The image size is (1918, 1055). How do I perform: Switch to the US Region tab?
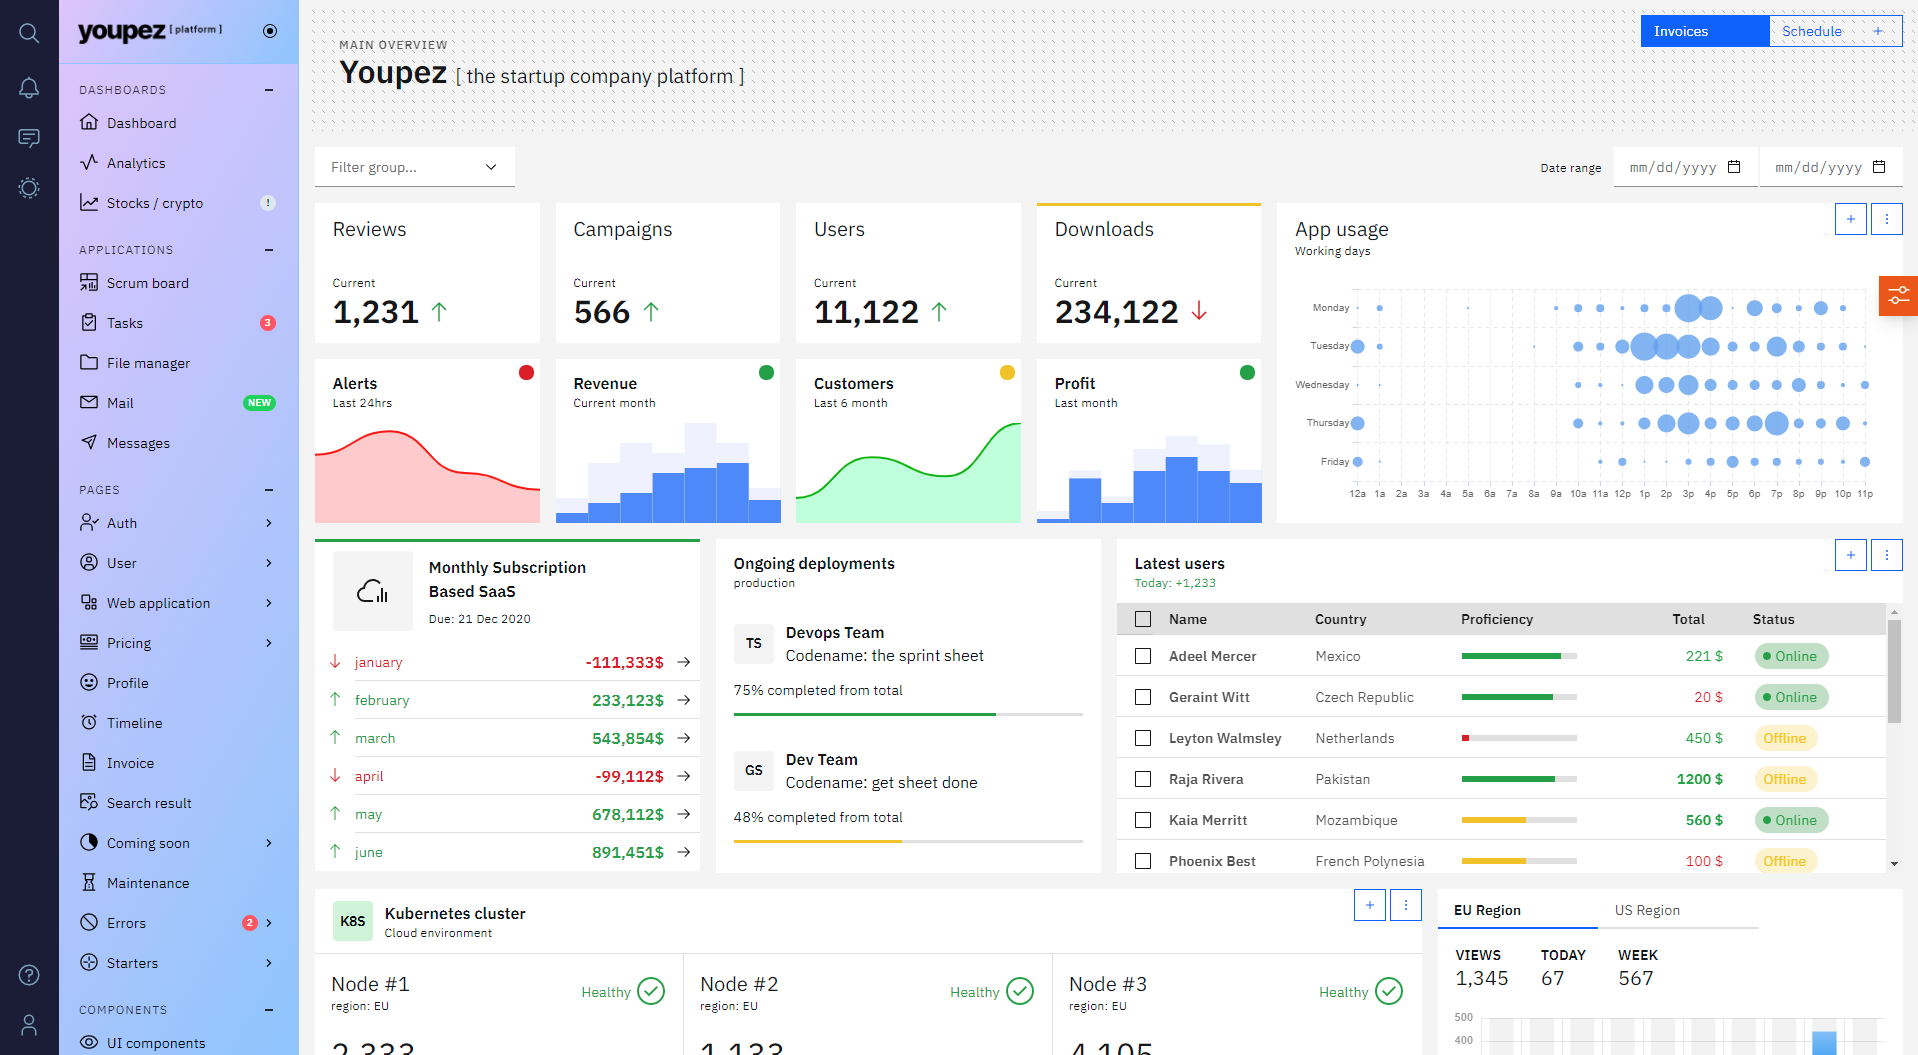click(1647, 910)
